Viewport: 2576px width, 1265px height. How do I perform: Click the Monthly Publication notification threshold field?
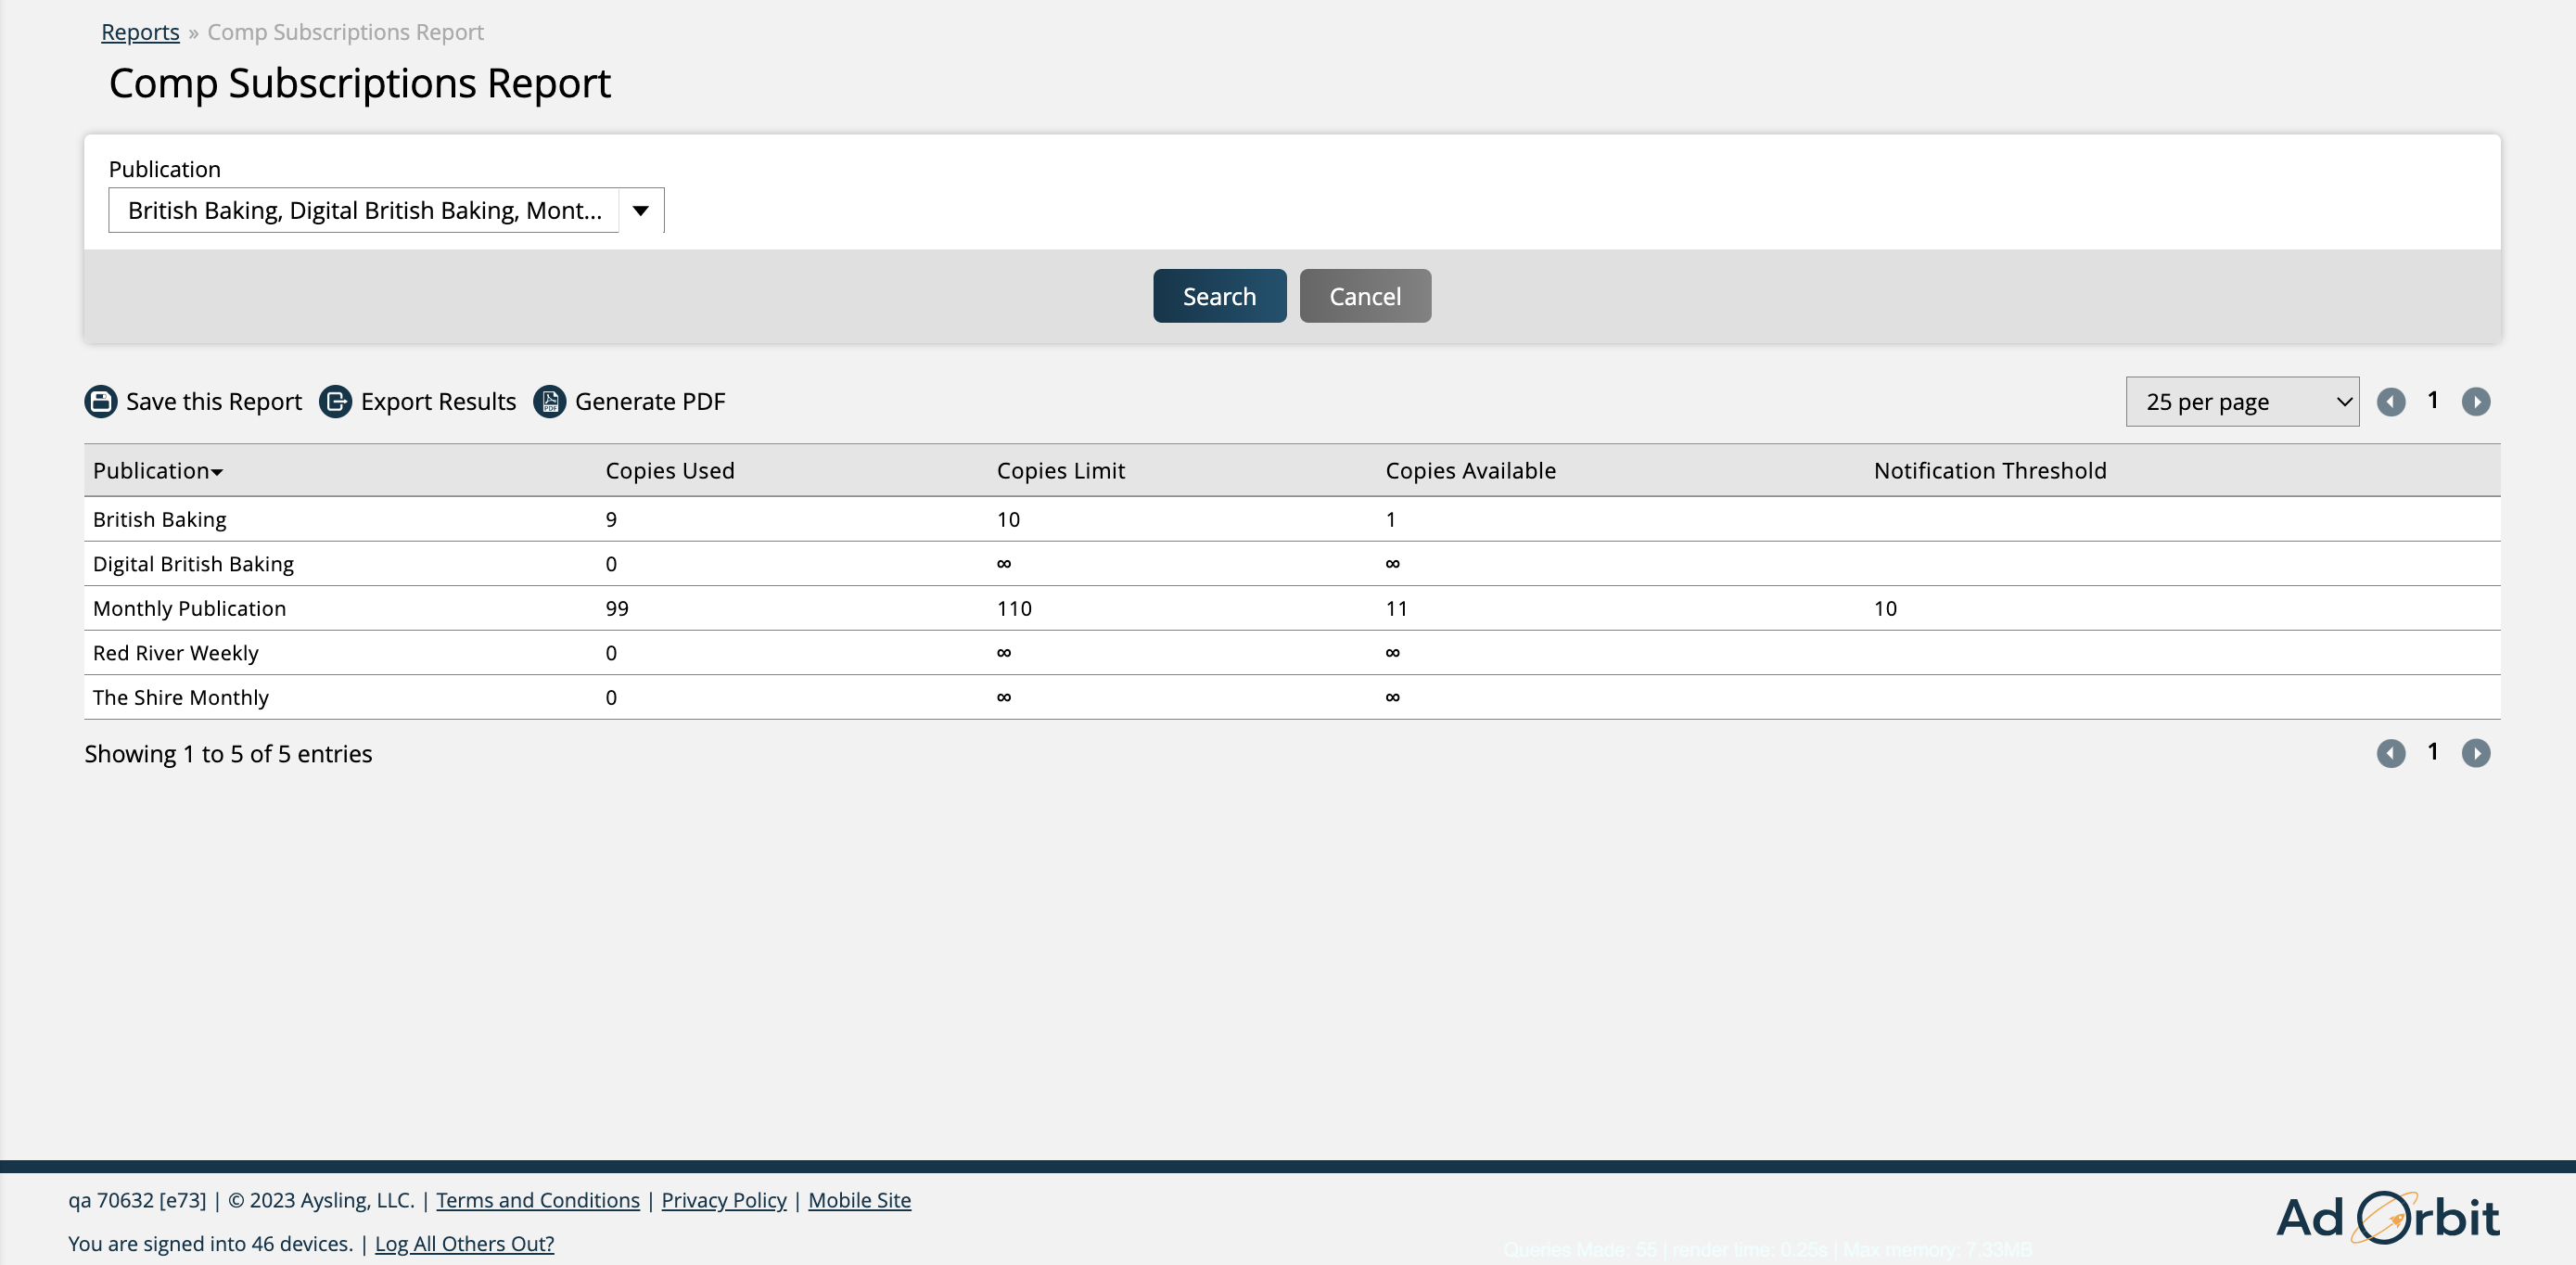pyautogui.click(x=1884, y=607)
